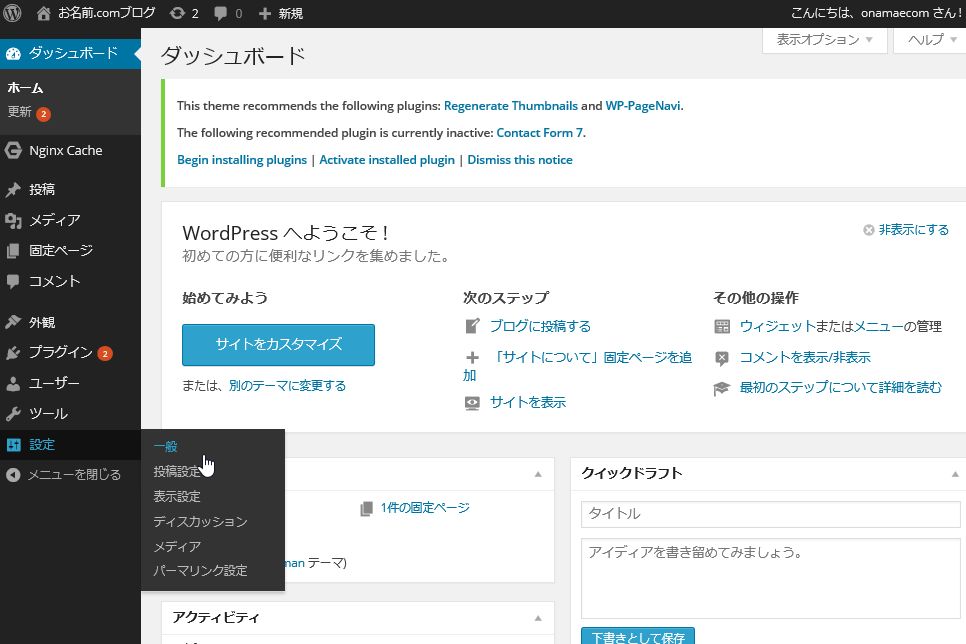Click the Begin installing plugins link

click(x=242, y=160)
